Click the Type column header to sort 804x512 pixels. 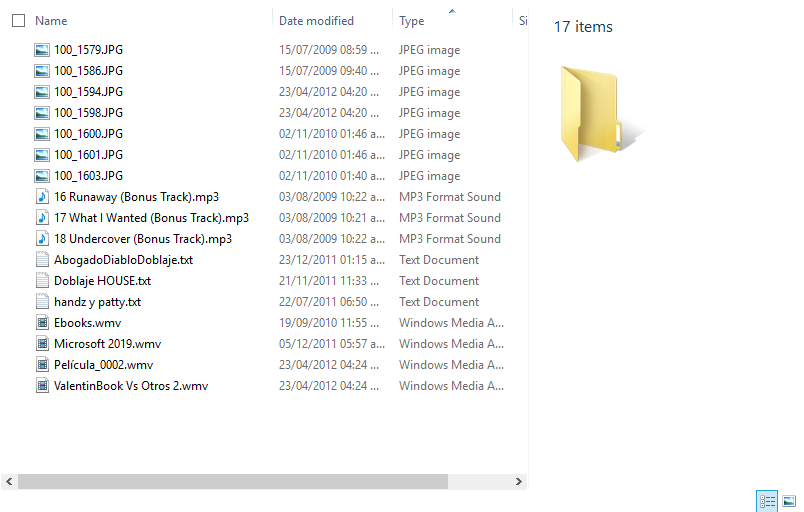click(412, 21)
